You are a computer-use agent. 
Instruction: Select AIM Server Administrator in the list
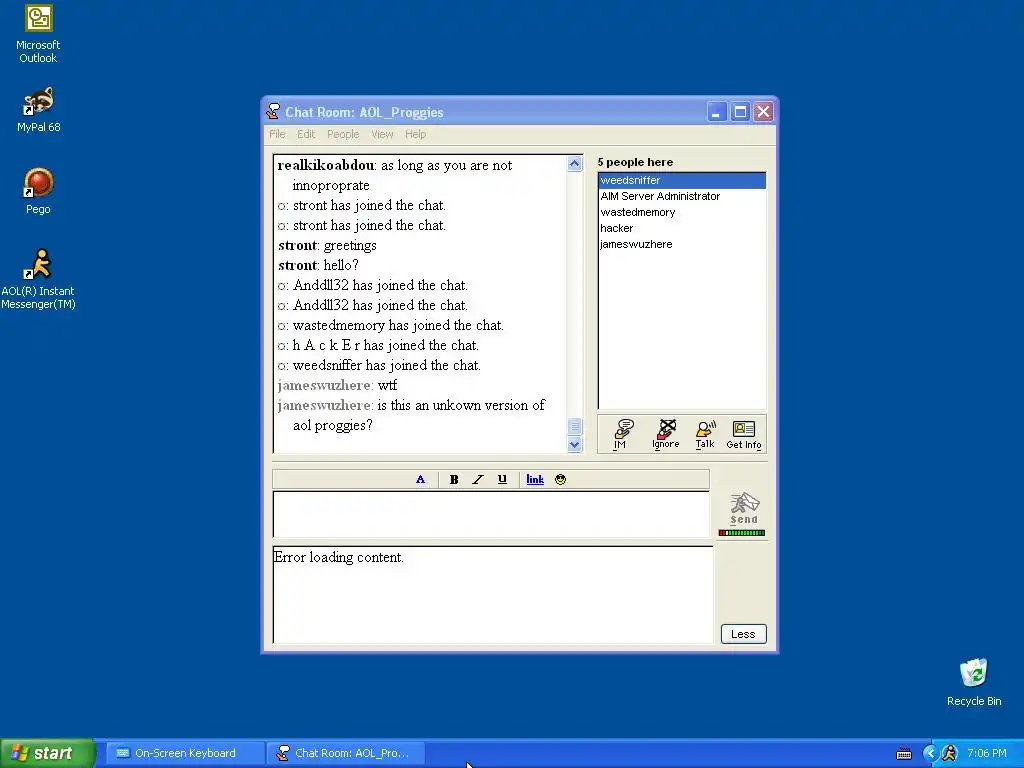(682, 196)
